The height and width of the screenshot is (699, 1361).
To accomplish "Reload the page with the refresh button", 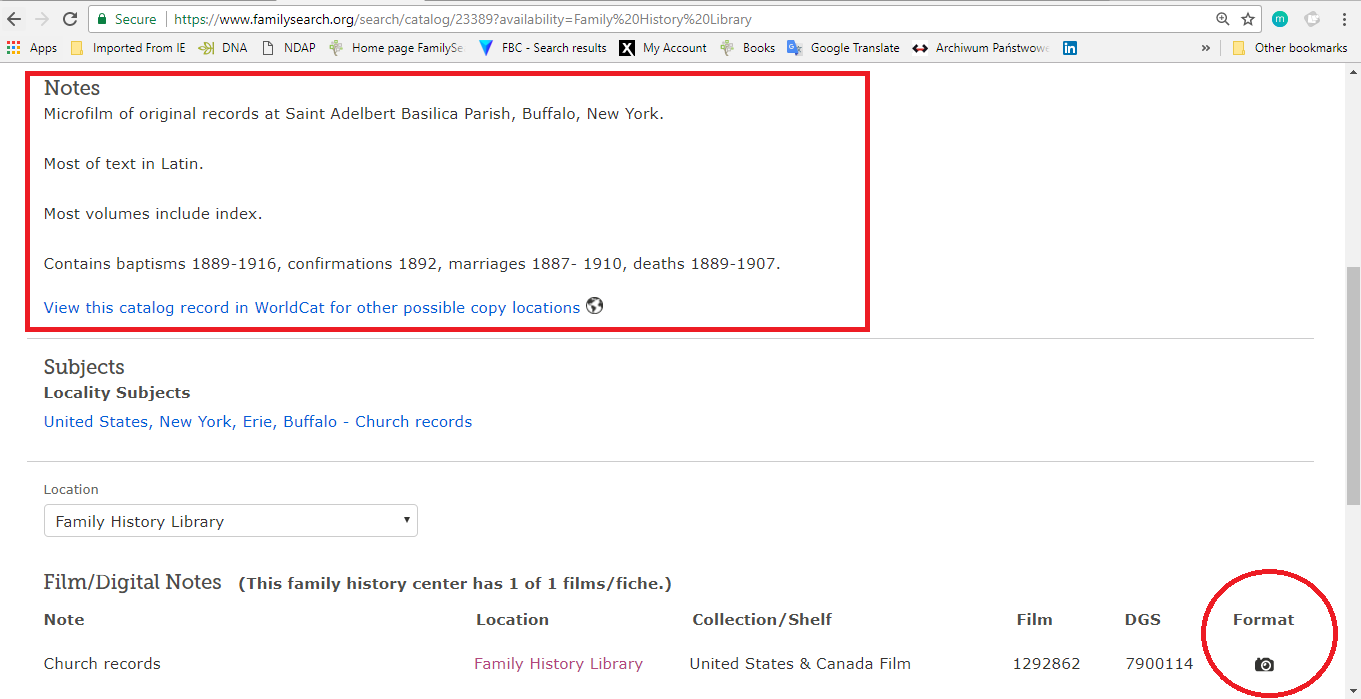I will point(70,19).
